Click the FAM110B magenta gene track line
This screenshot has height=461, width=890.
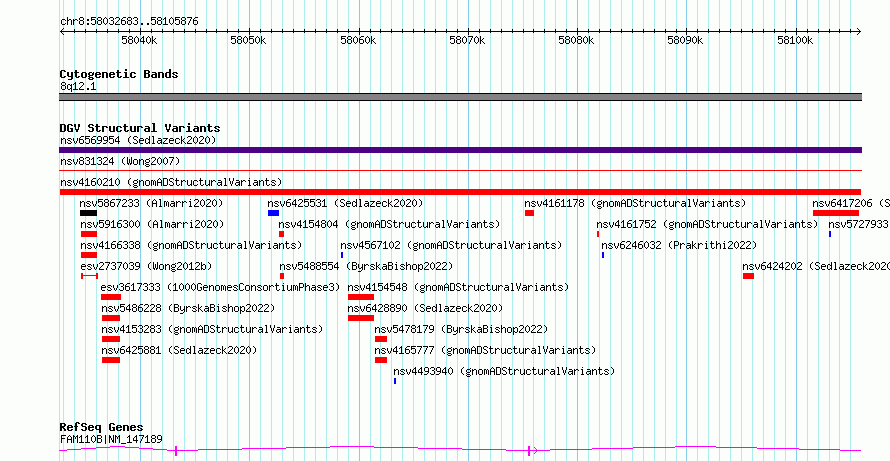tap(460, 450)
